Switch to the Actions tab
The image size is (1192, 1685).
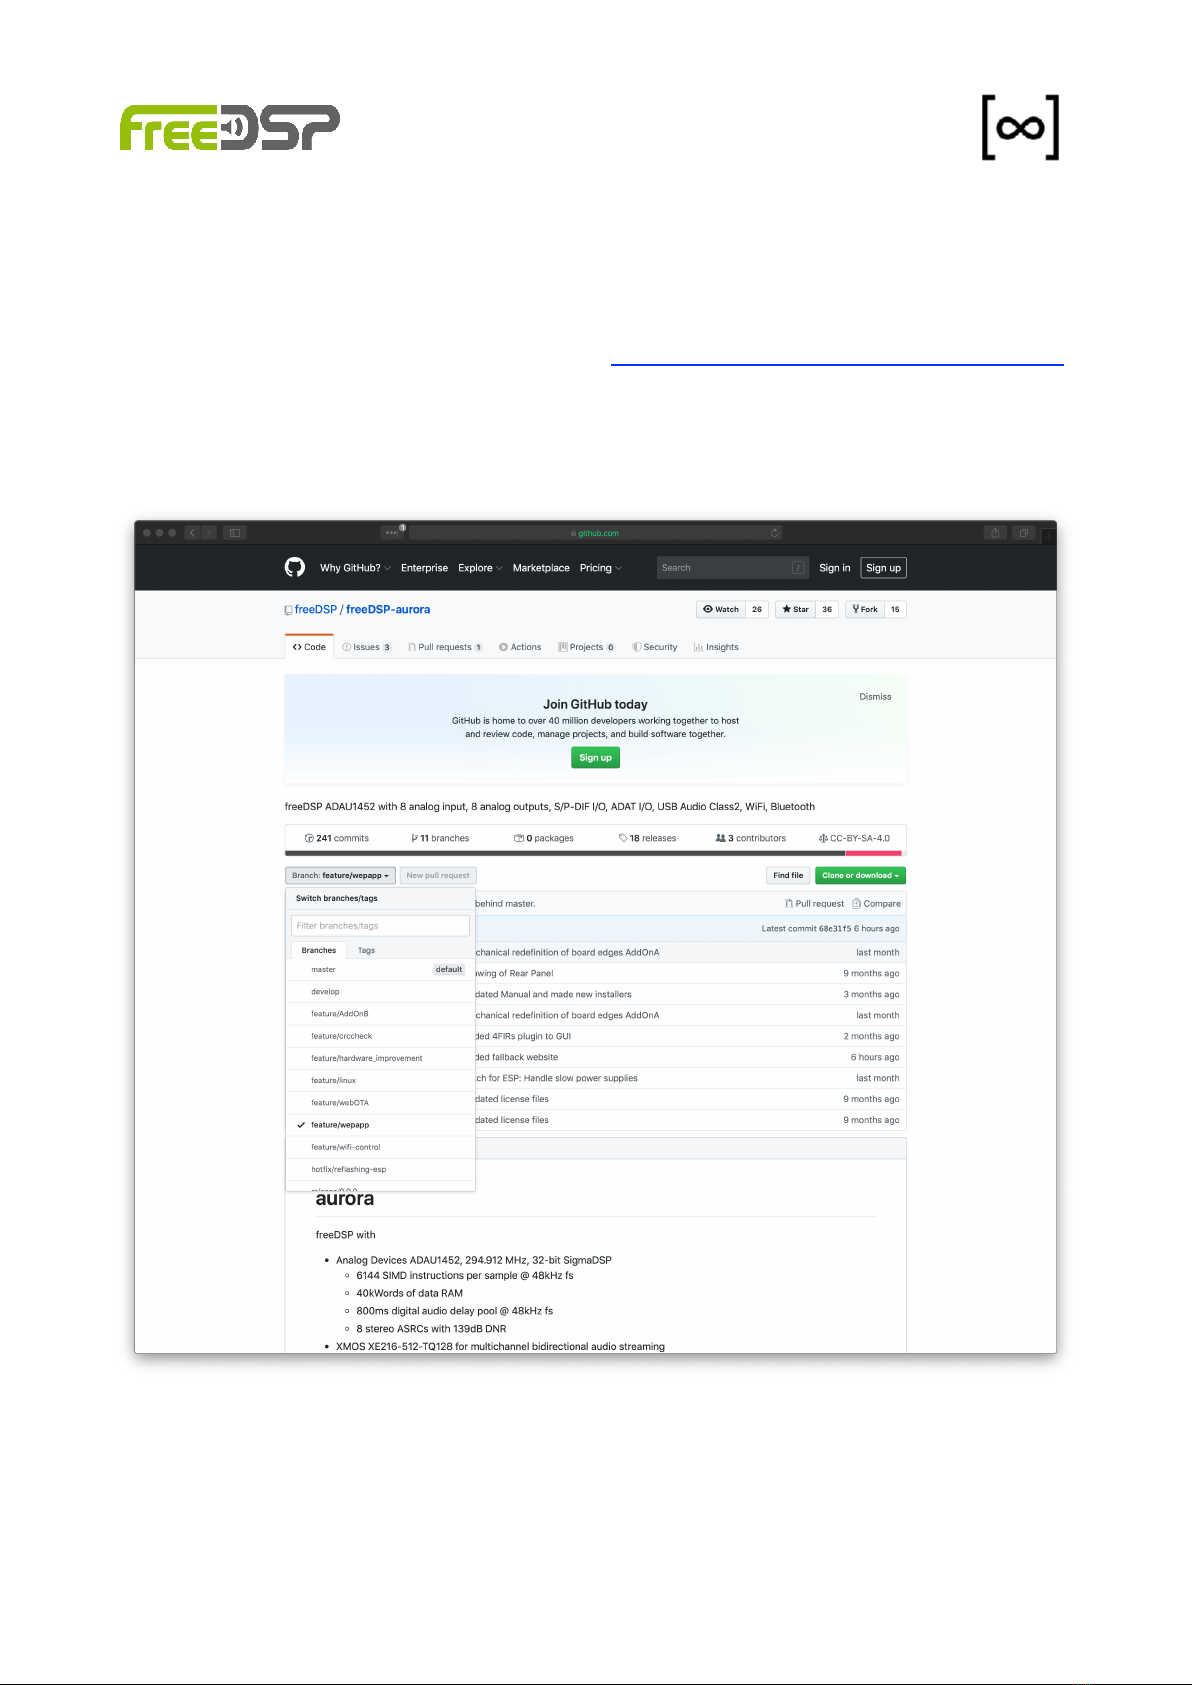[520, 647]
